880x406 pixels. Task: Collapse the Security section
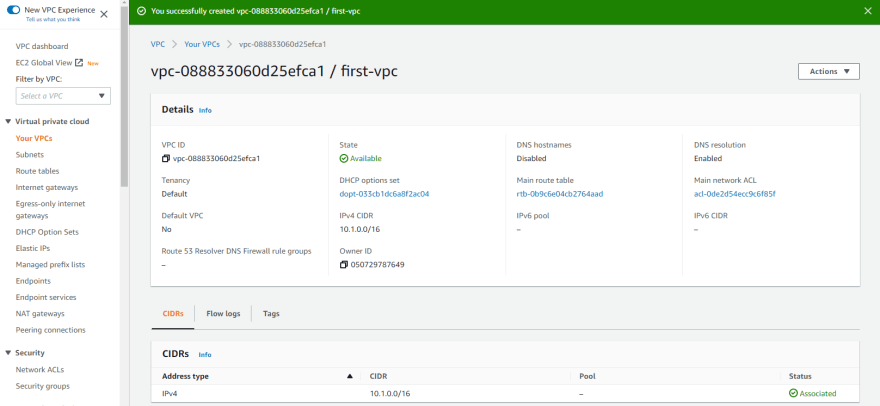pyautogui.click(x=8, y=353)
